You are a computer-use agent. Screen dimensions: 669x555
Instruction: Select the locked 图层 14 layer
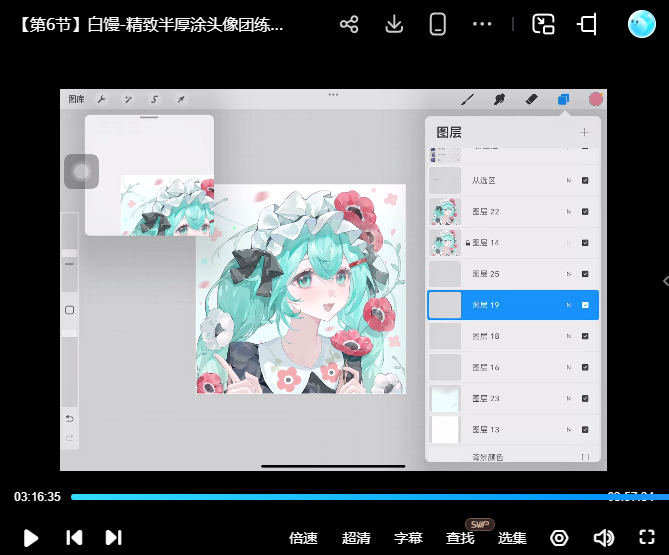click(x=513, y=243)
